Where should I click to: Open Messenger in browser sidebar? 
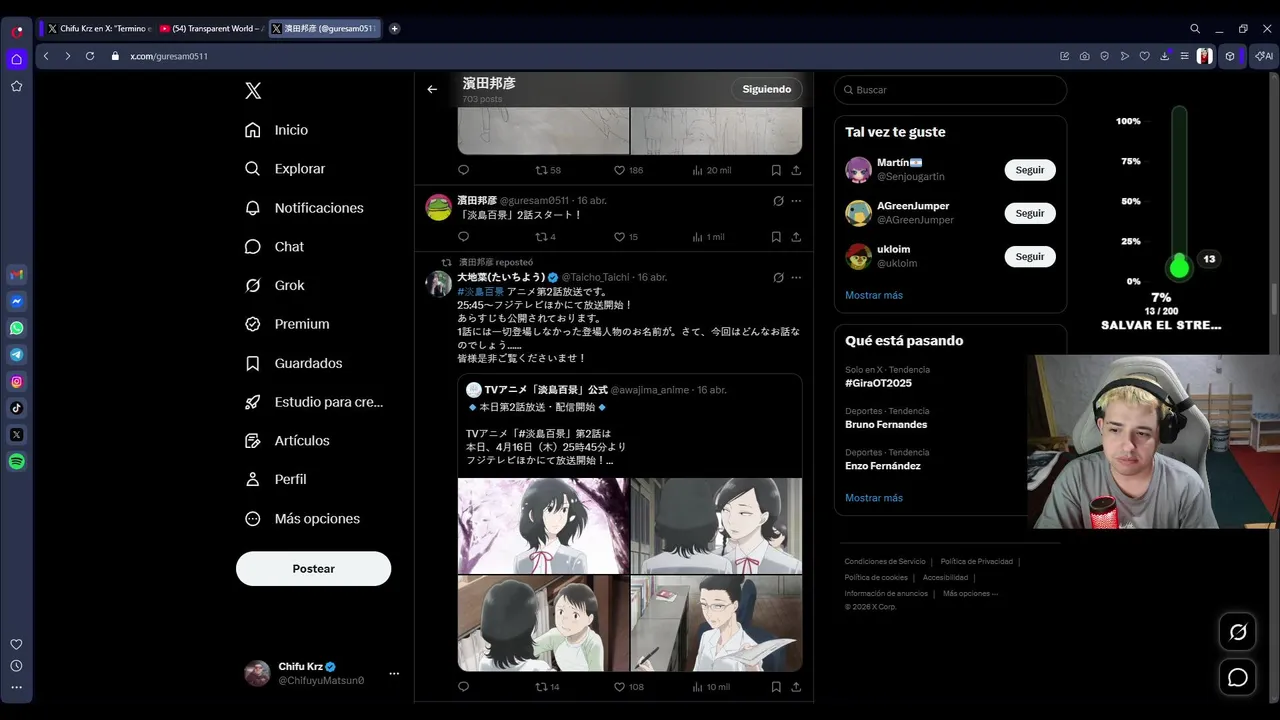pos(17,301)
